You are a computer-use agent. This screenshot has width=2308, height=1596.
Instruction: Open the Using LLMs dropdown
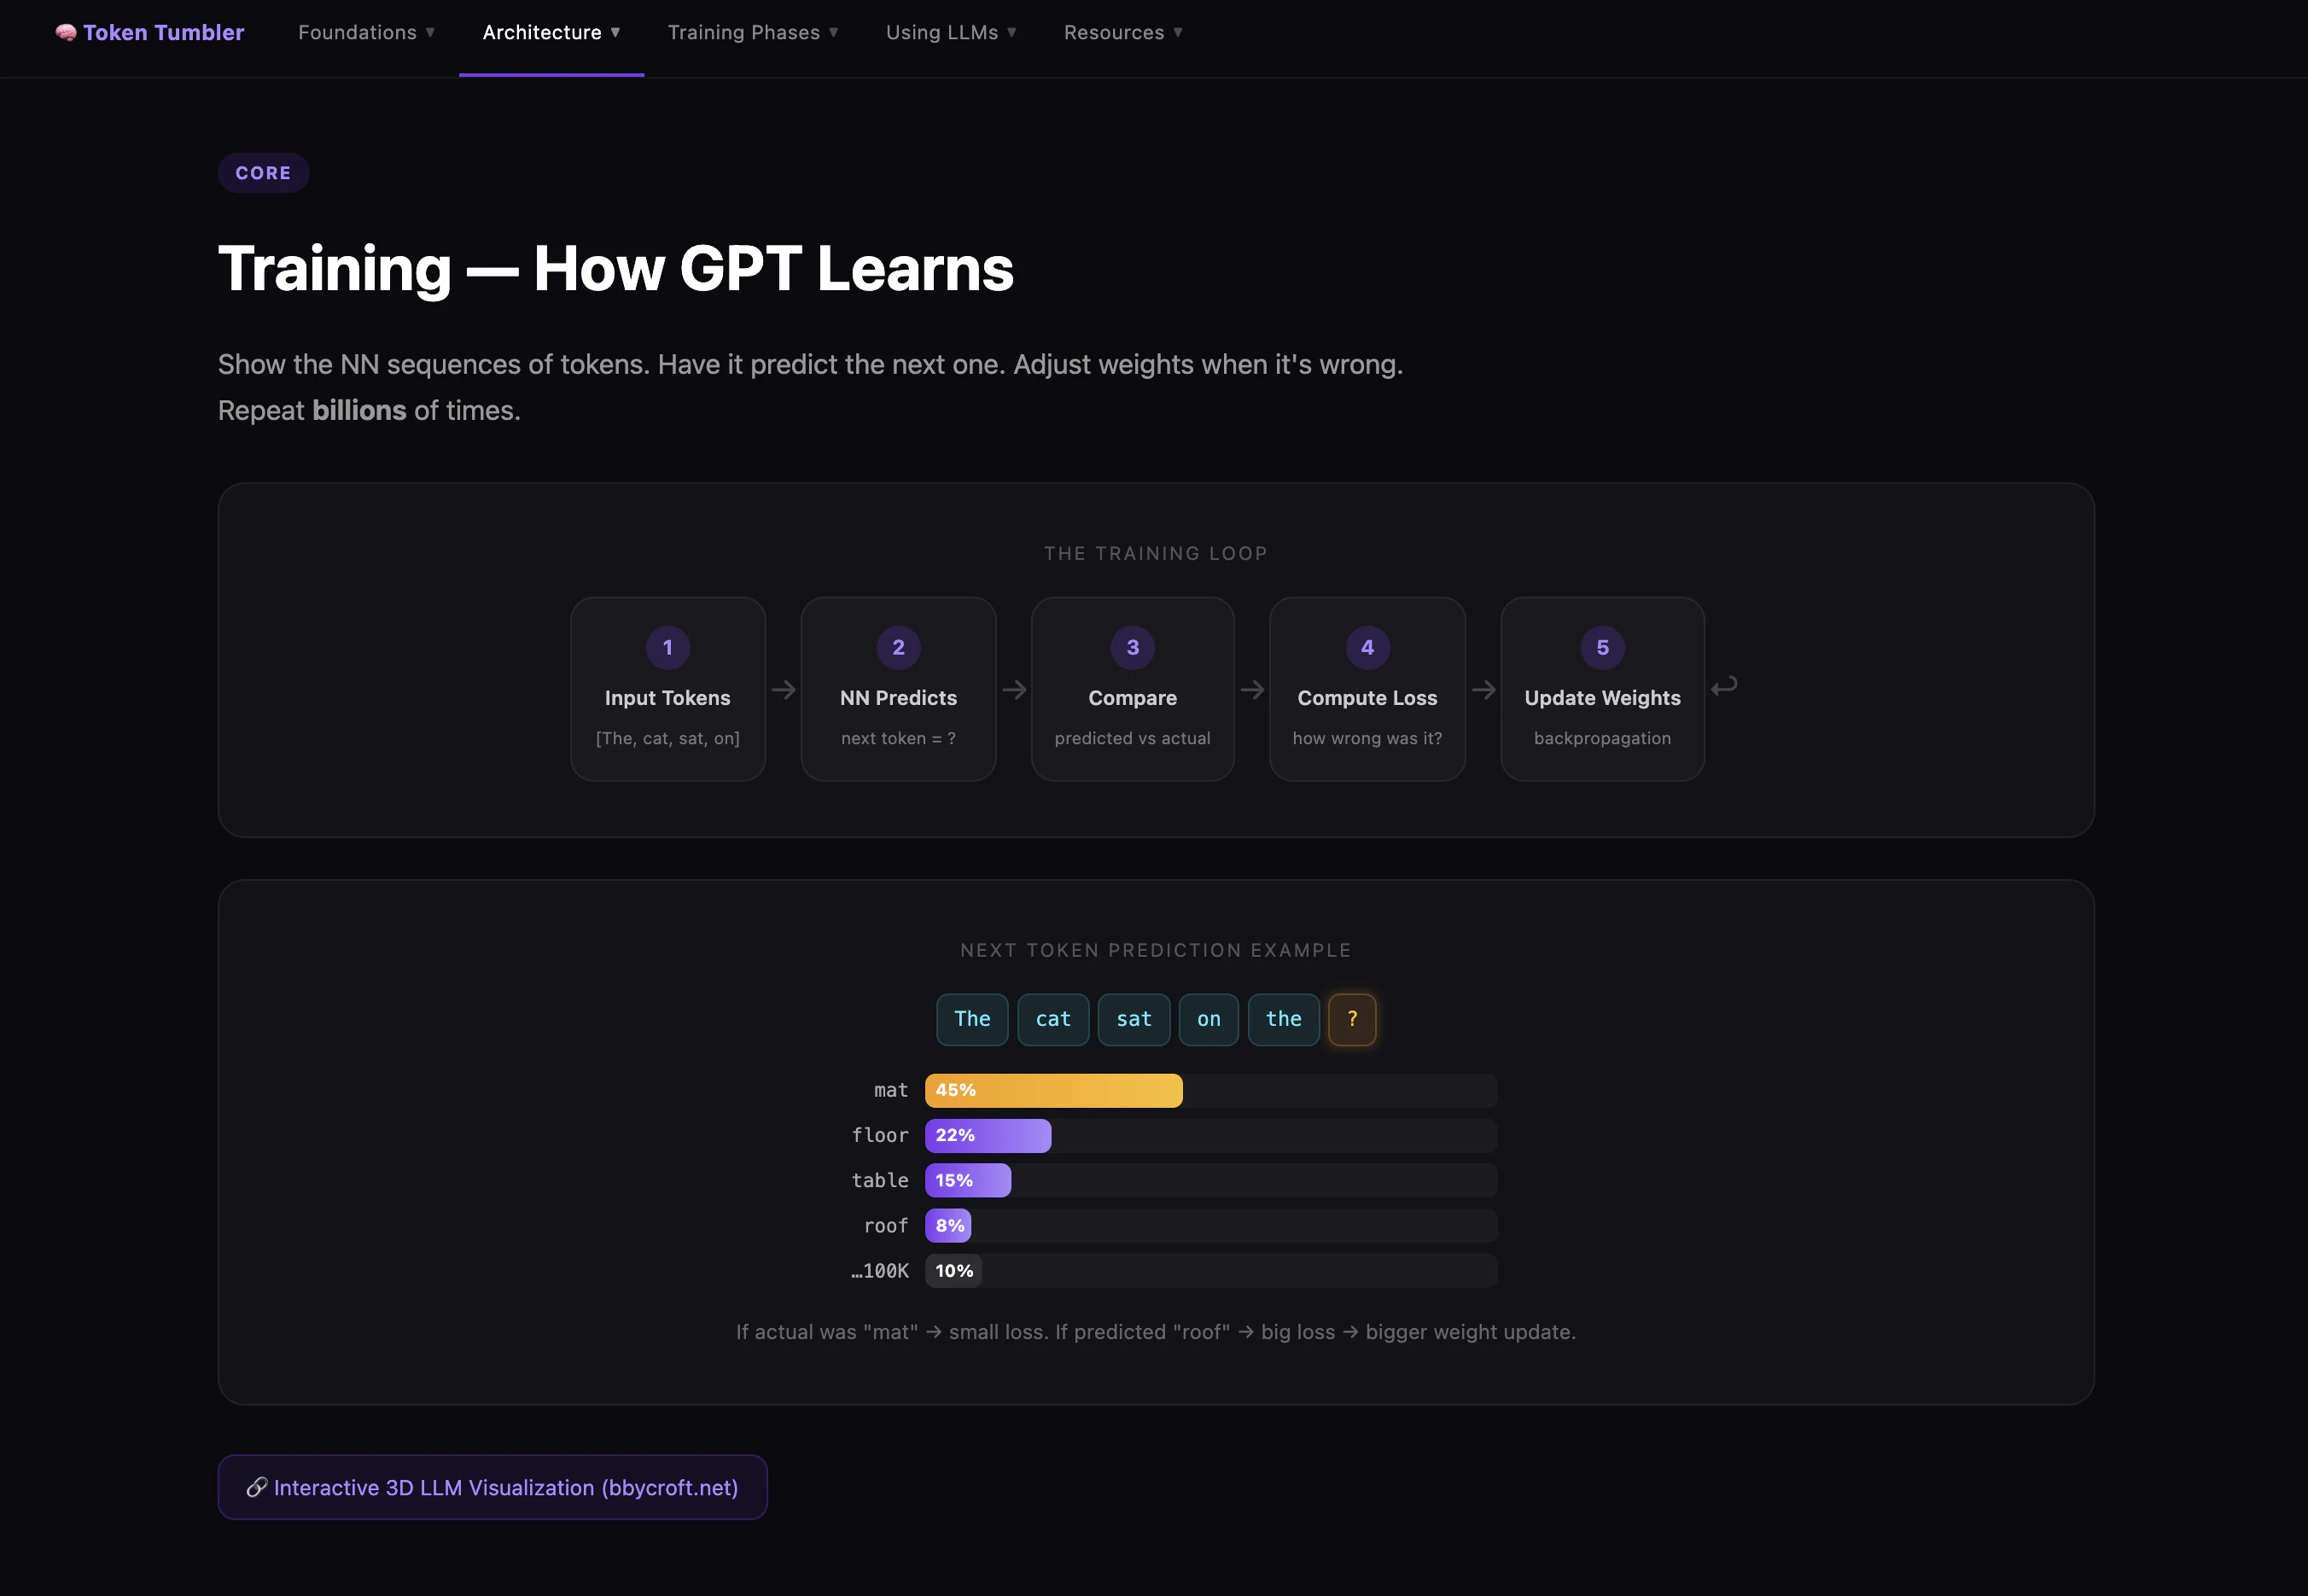pos(950,32)
